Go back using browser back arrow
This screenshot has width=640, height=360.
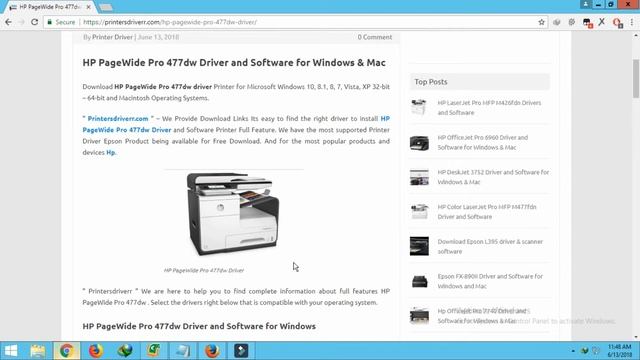[x=8, y=22]
